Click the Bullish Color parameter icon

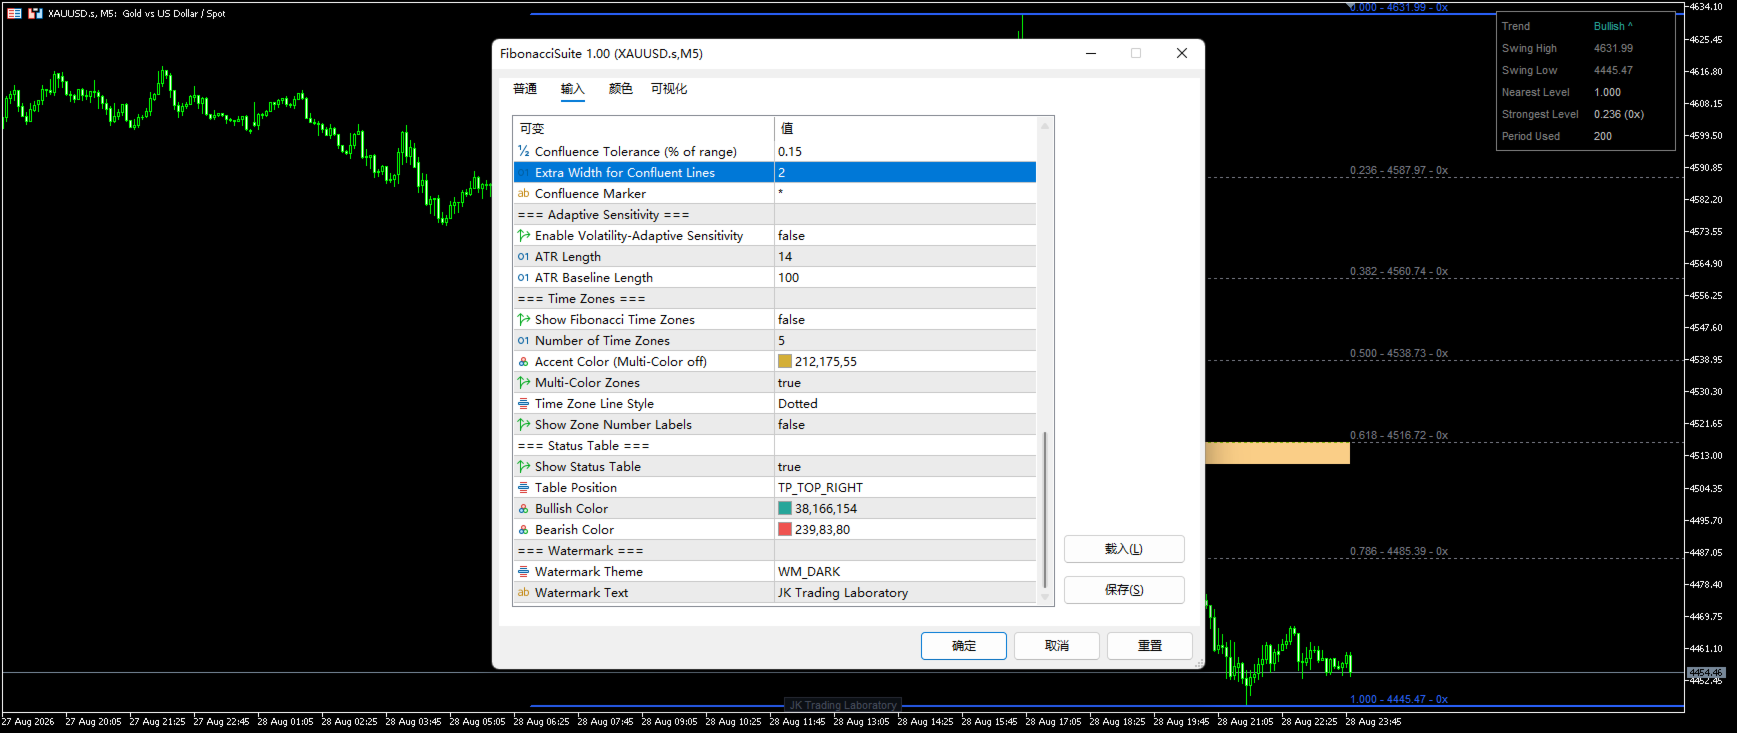coord(523,508)
